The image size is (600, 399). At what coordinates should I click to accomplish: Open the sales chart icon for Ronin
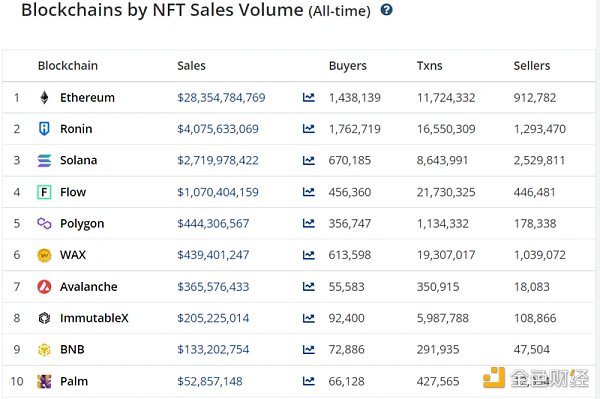[x=309, y=129]
